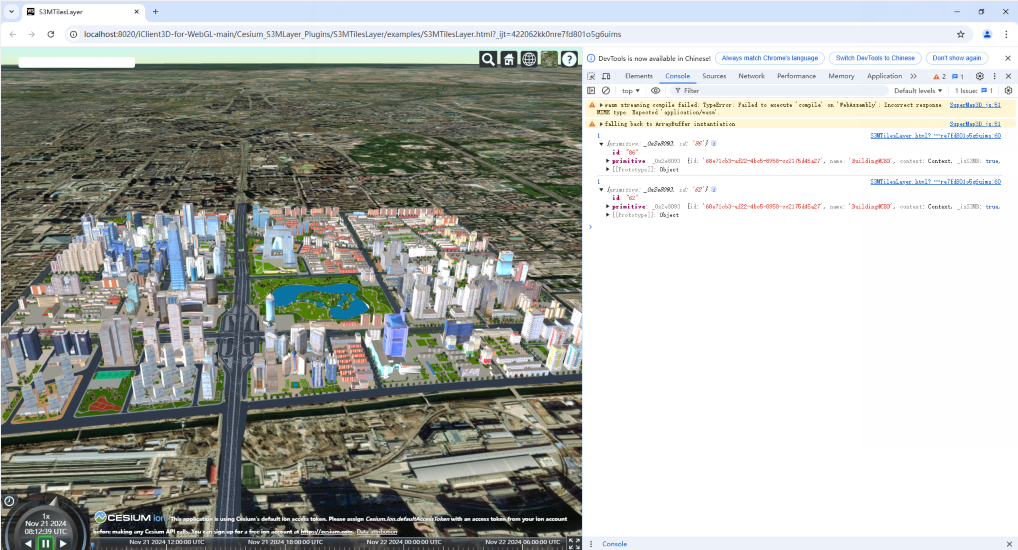Show the 2 warnings counter
The image size is (1018, 550).
coord(939,76)
